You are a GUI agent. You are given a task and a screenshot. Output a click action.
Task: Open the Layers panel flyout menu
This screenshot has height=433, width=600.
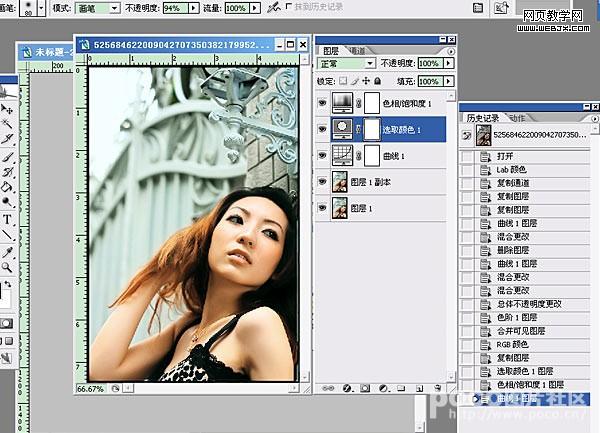[451, 51]
